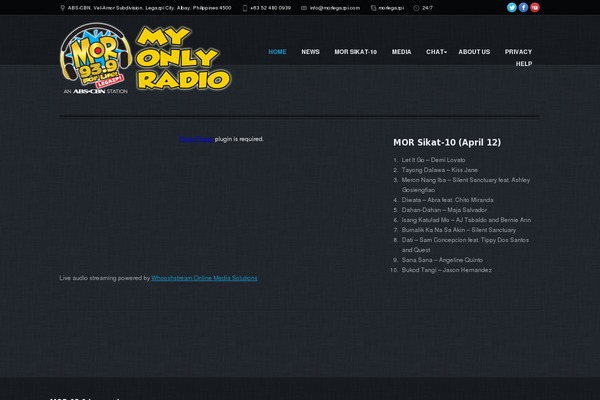Open the MEDIA menu item
Screen dimensions: 600x400
(401, 52)
